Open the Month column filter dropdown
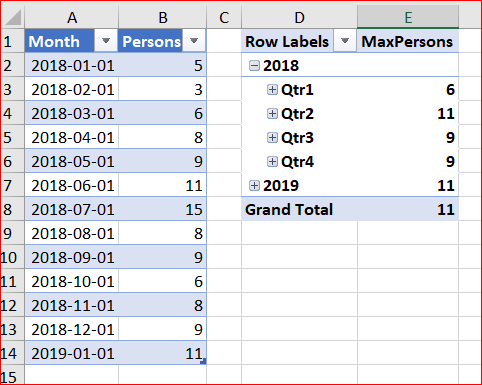 click(106, 41)
